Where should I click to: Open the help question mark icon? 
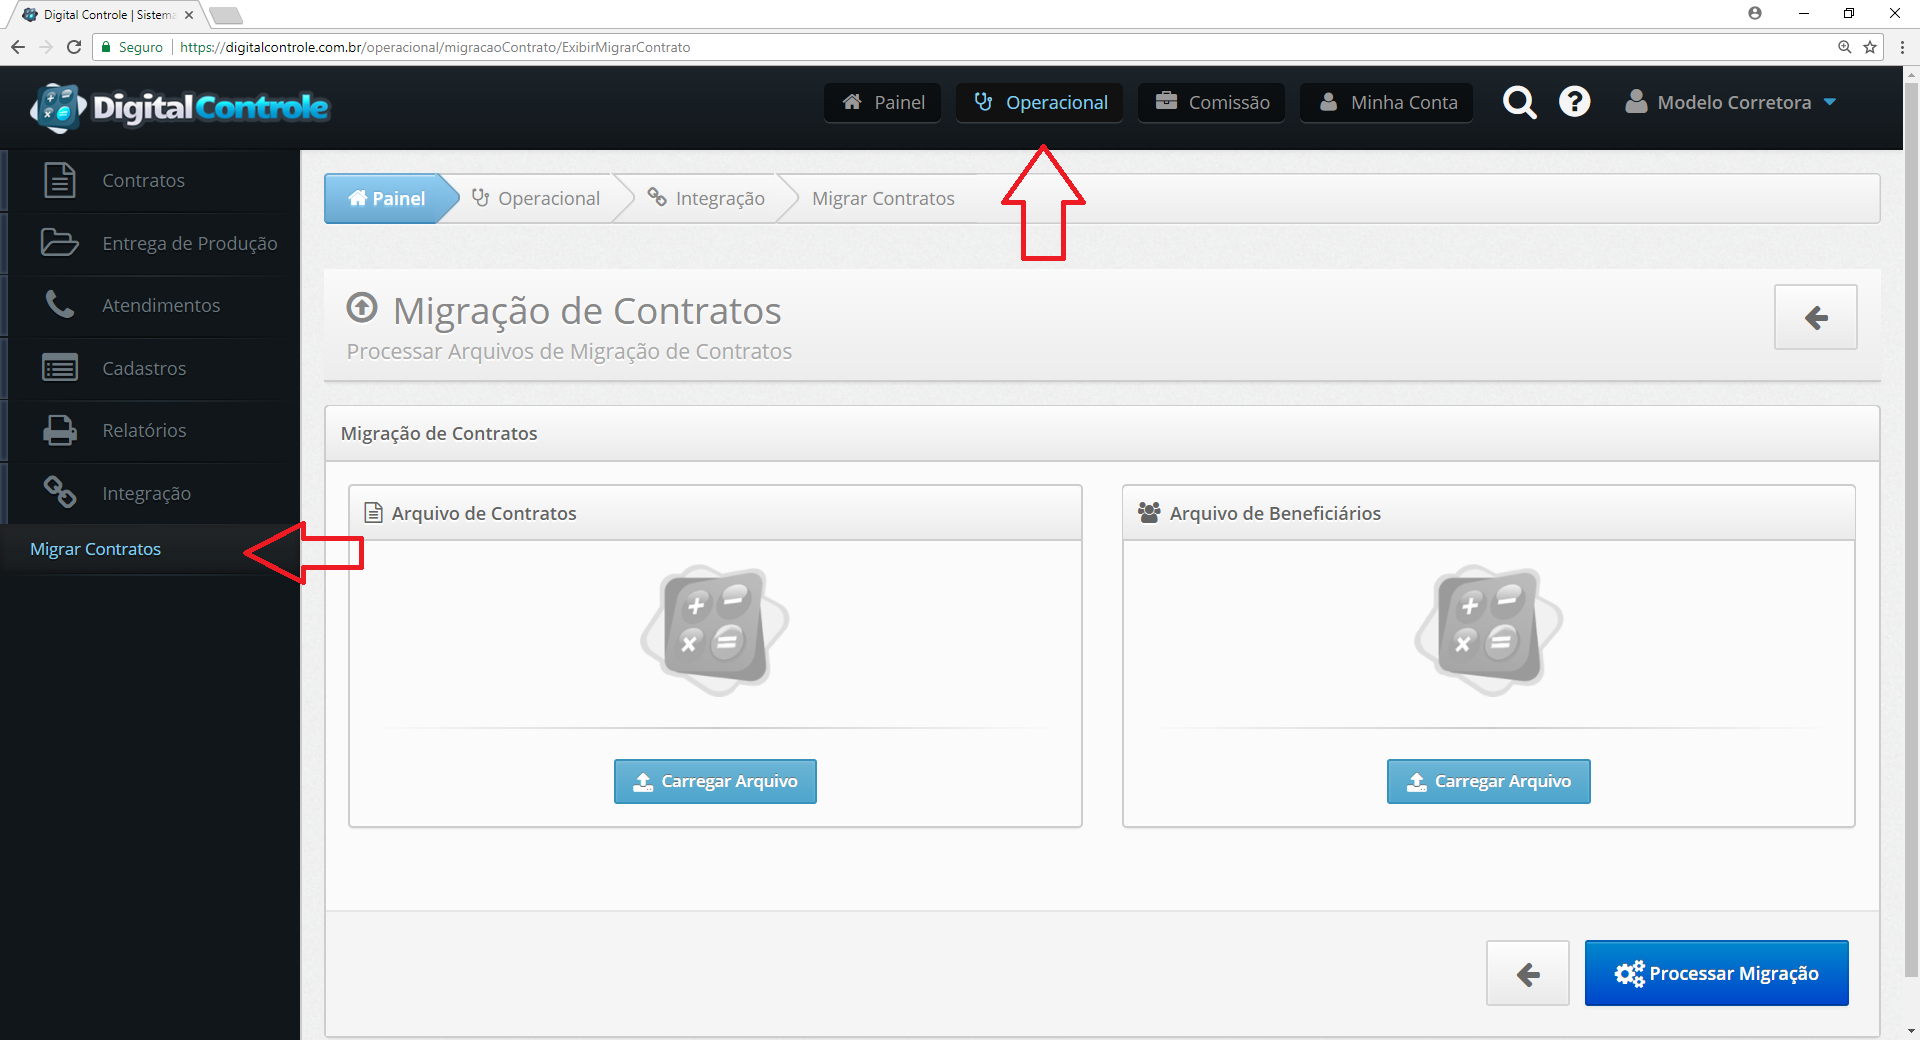(1574, 102)
